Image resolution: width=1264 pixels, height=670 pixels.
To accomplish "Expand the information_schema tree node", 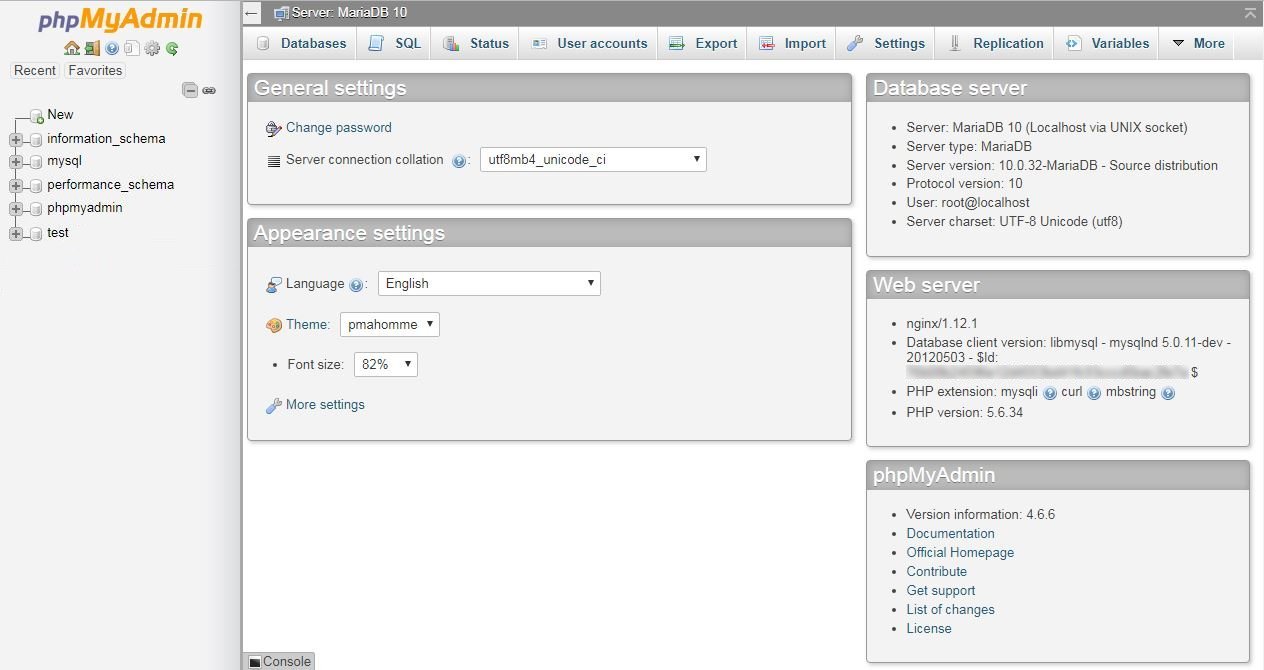I will click(16, 140).
